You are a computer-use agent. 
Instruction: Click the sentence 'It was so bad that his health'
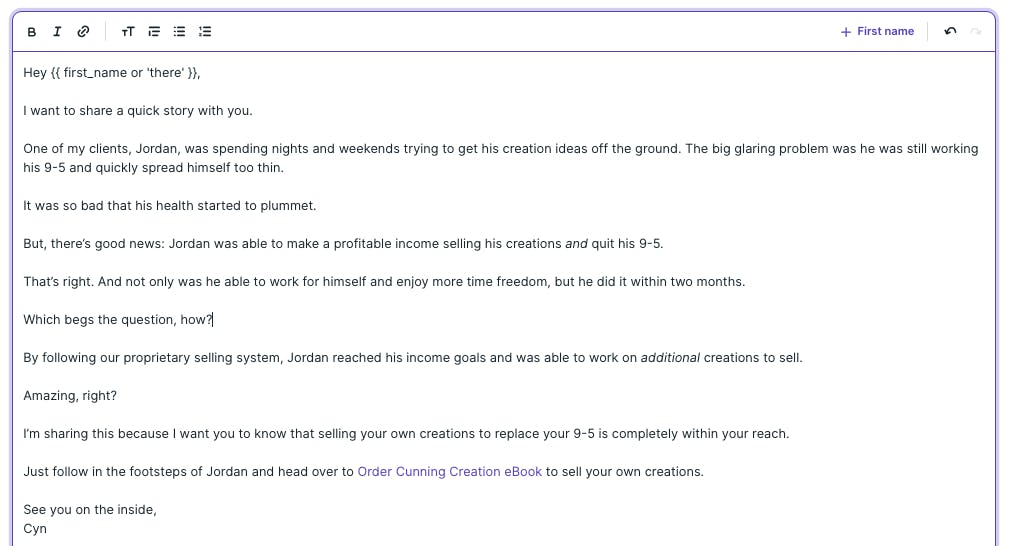tap(169, 206)
